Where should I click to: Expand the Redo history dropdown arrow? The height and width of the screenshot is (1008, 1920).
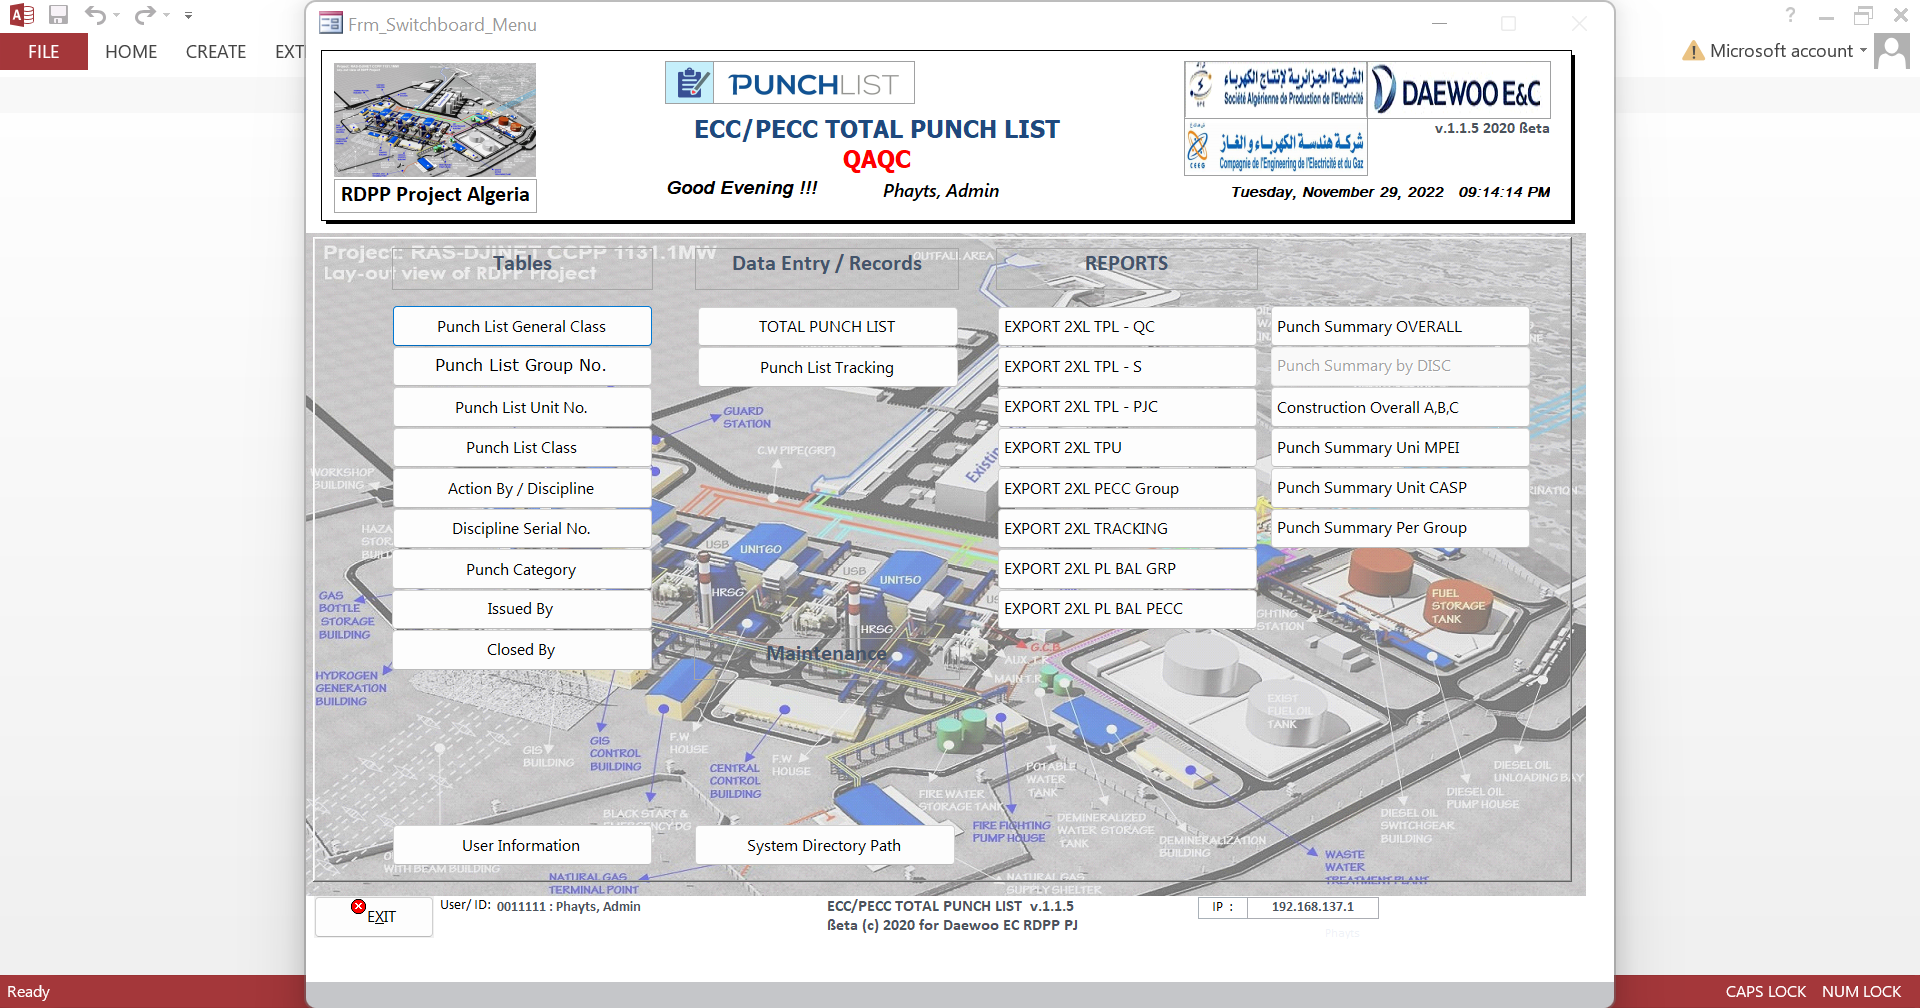[x=166, y=16]
